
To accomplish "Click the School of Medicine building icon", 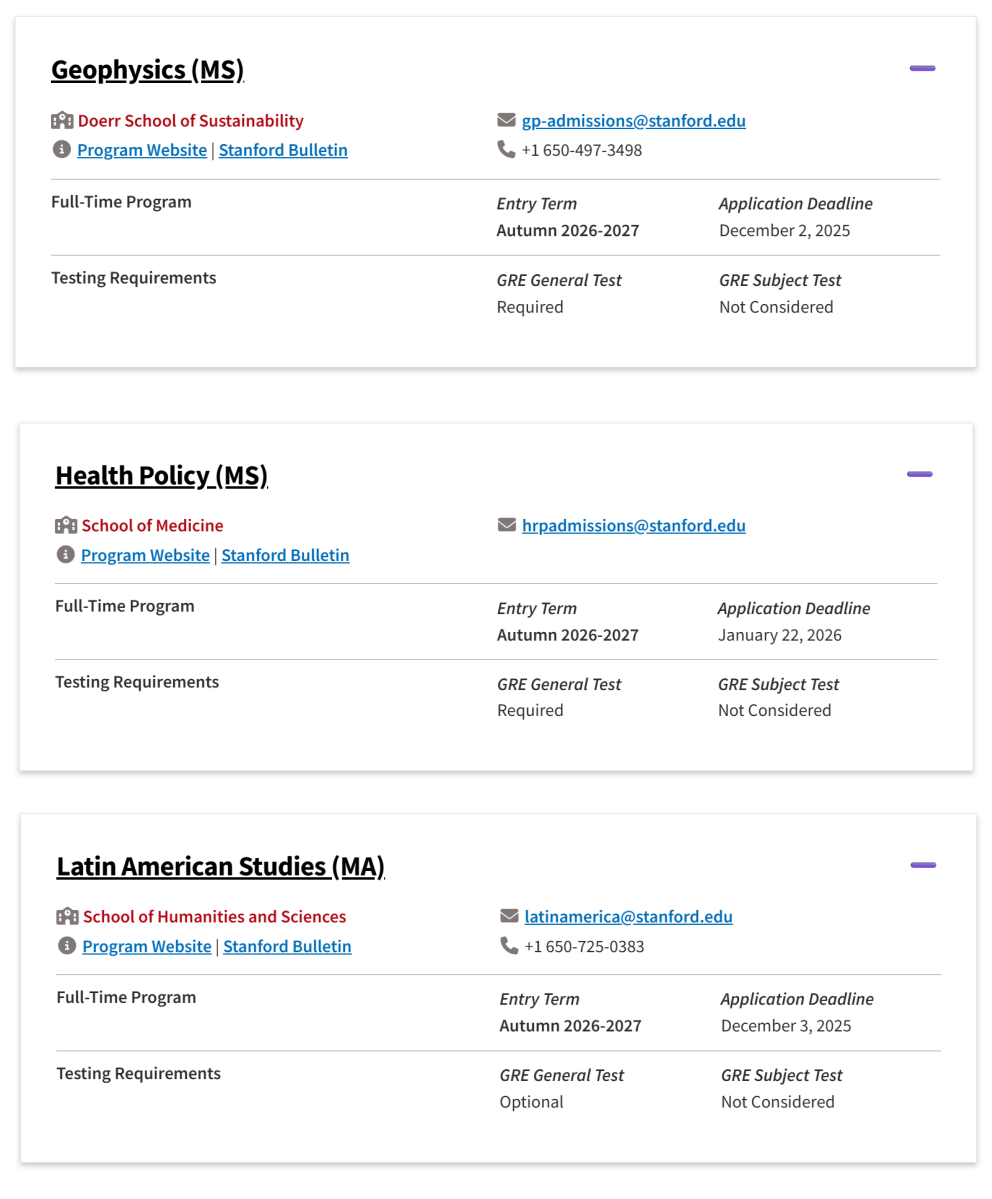I will coord(66,526).
